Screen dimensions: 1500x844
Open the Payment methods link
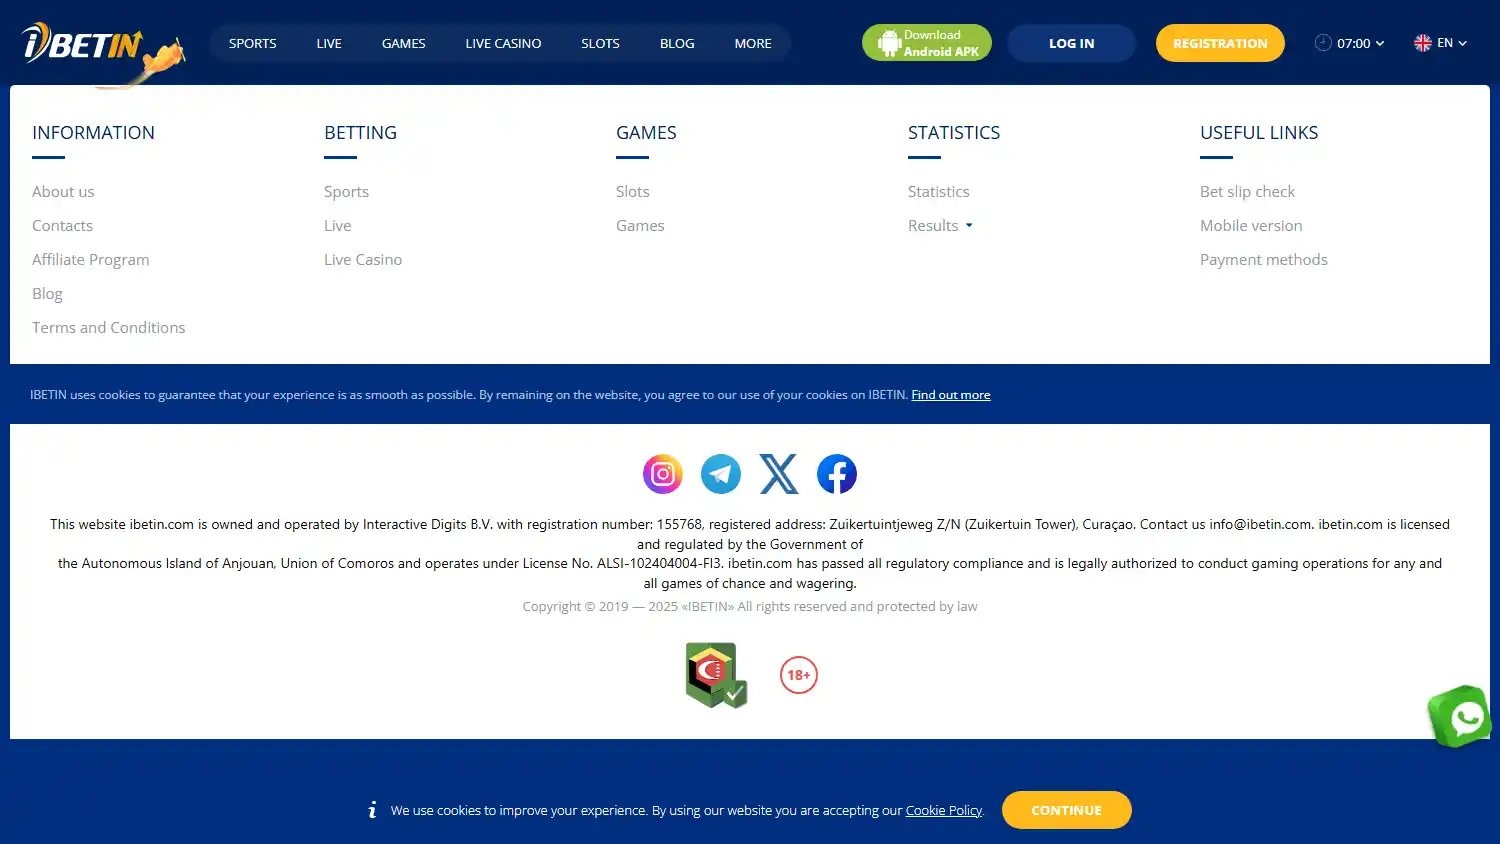tap(1264, 260)
